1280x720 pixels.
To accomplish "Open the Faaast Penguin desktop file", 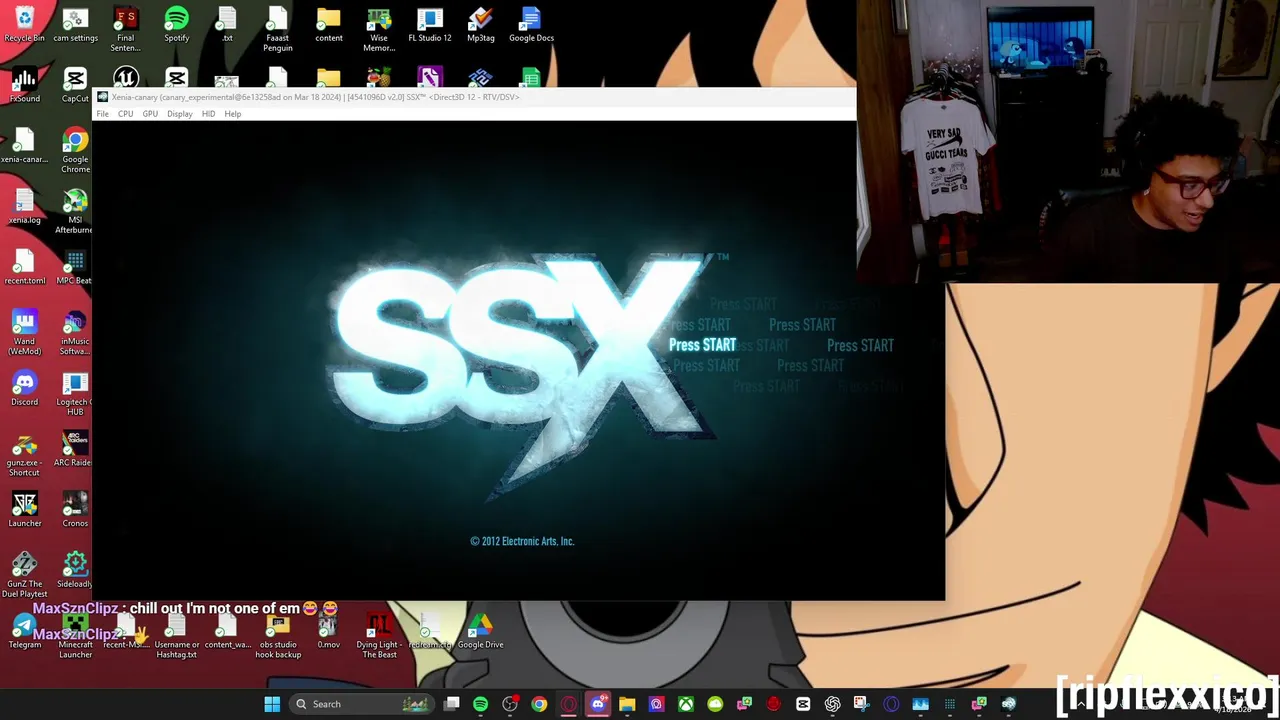I will [x=277, y=28].
